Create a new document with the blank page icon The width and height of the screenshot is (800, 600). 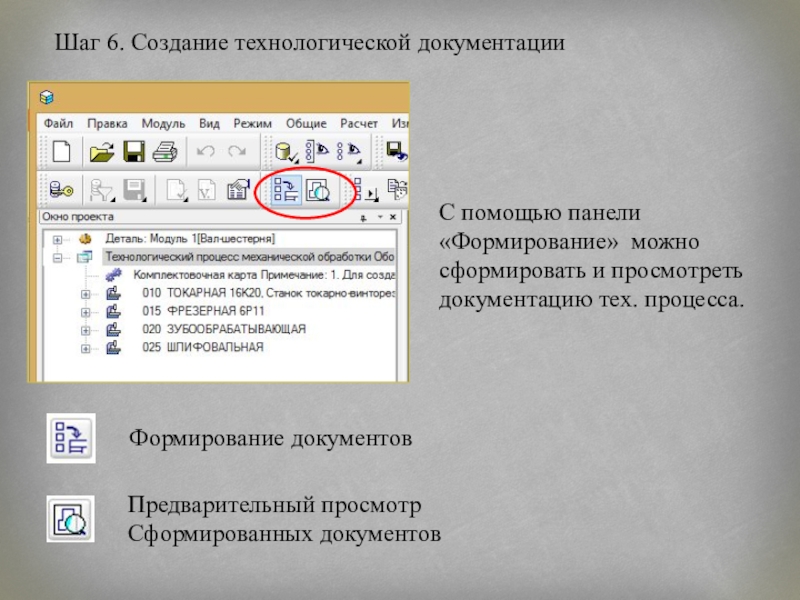point(62,152)
